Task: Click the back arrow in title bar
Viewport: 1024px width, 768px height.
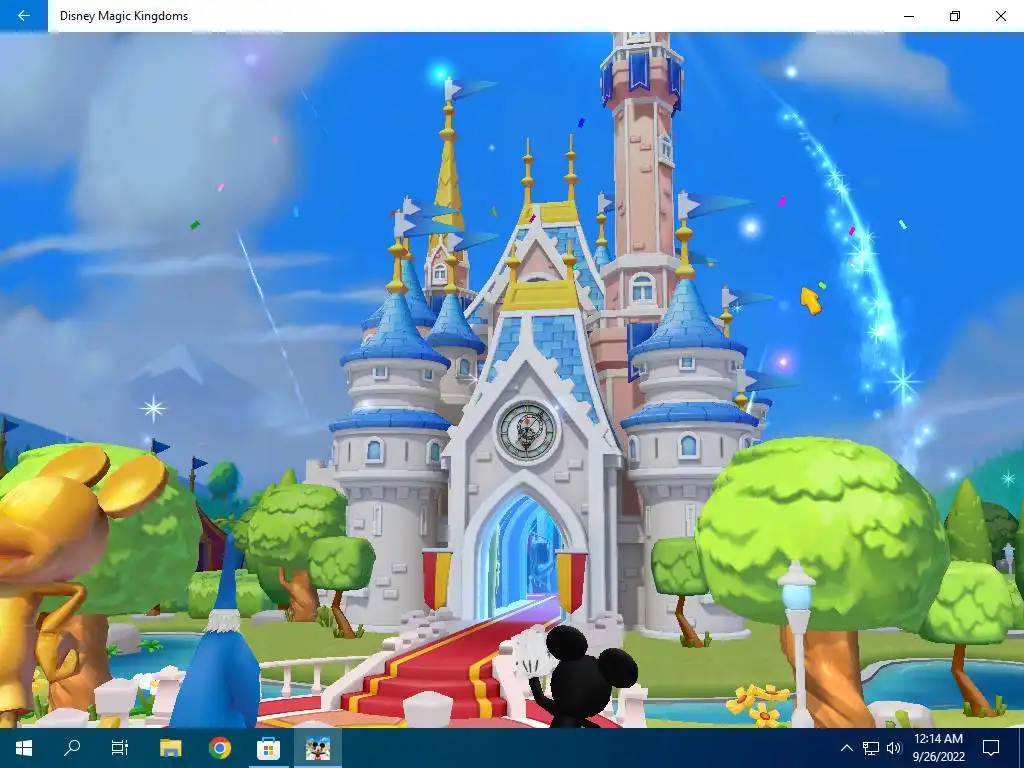Action: tap(24, 16)
